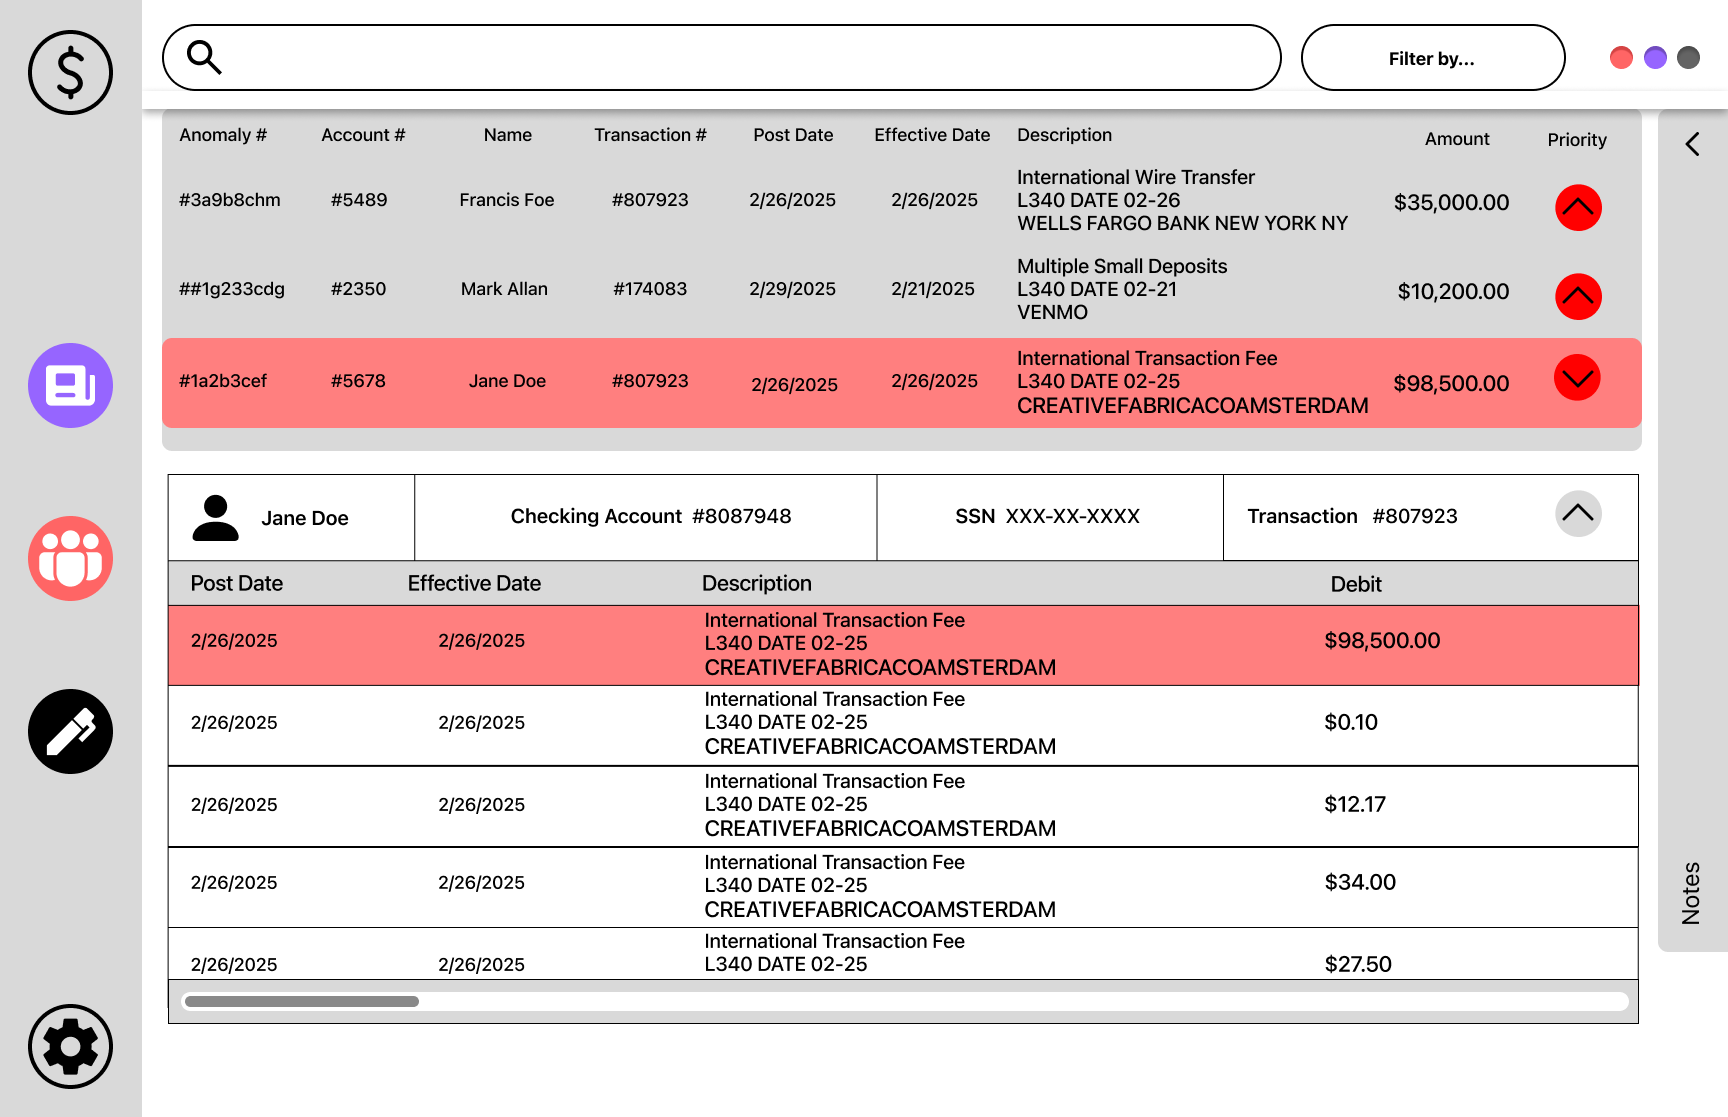Viewport: 1728px width, 1117px height.
Task: Select the black pen edit sidebar icon
Action: (70, 731)
